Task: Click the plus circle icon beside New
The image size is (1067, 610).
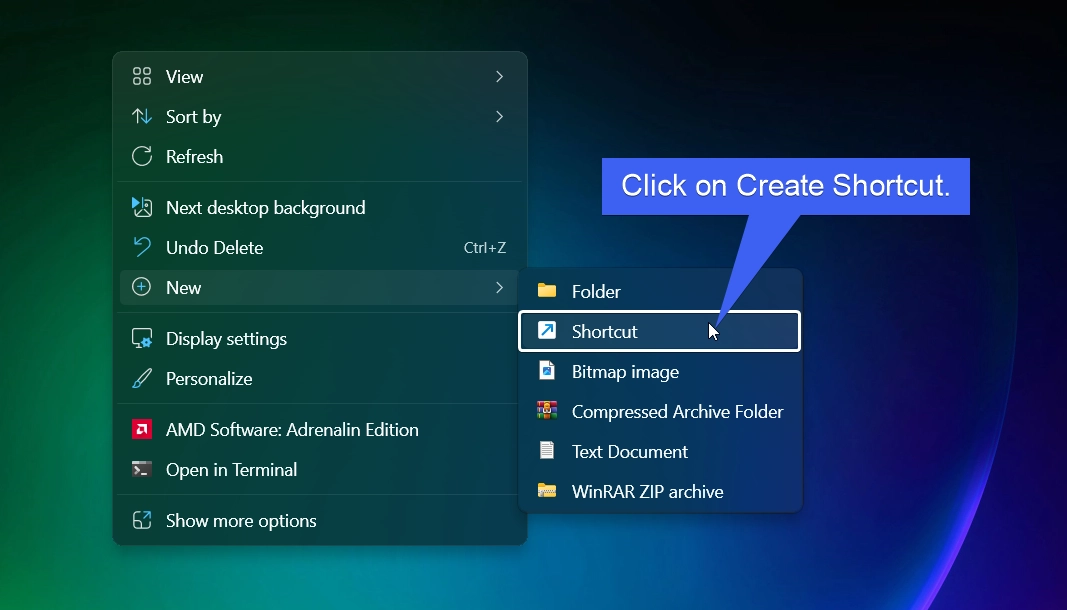Action: 142,287
